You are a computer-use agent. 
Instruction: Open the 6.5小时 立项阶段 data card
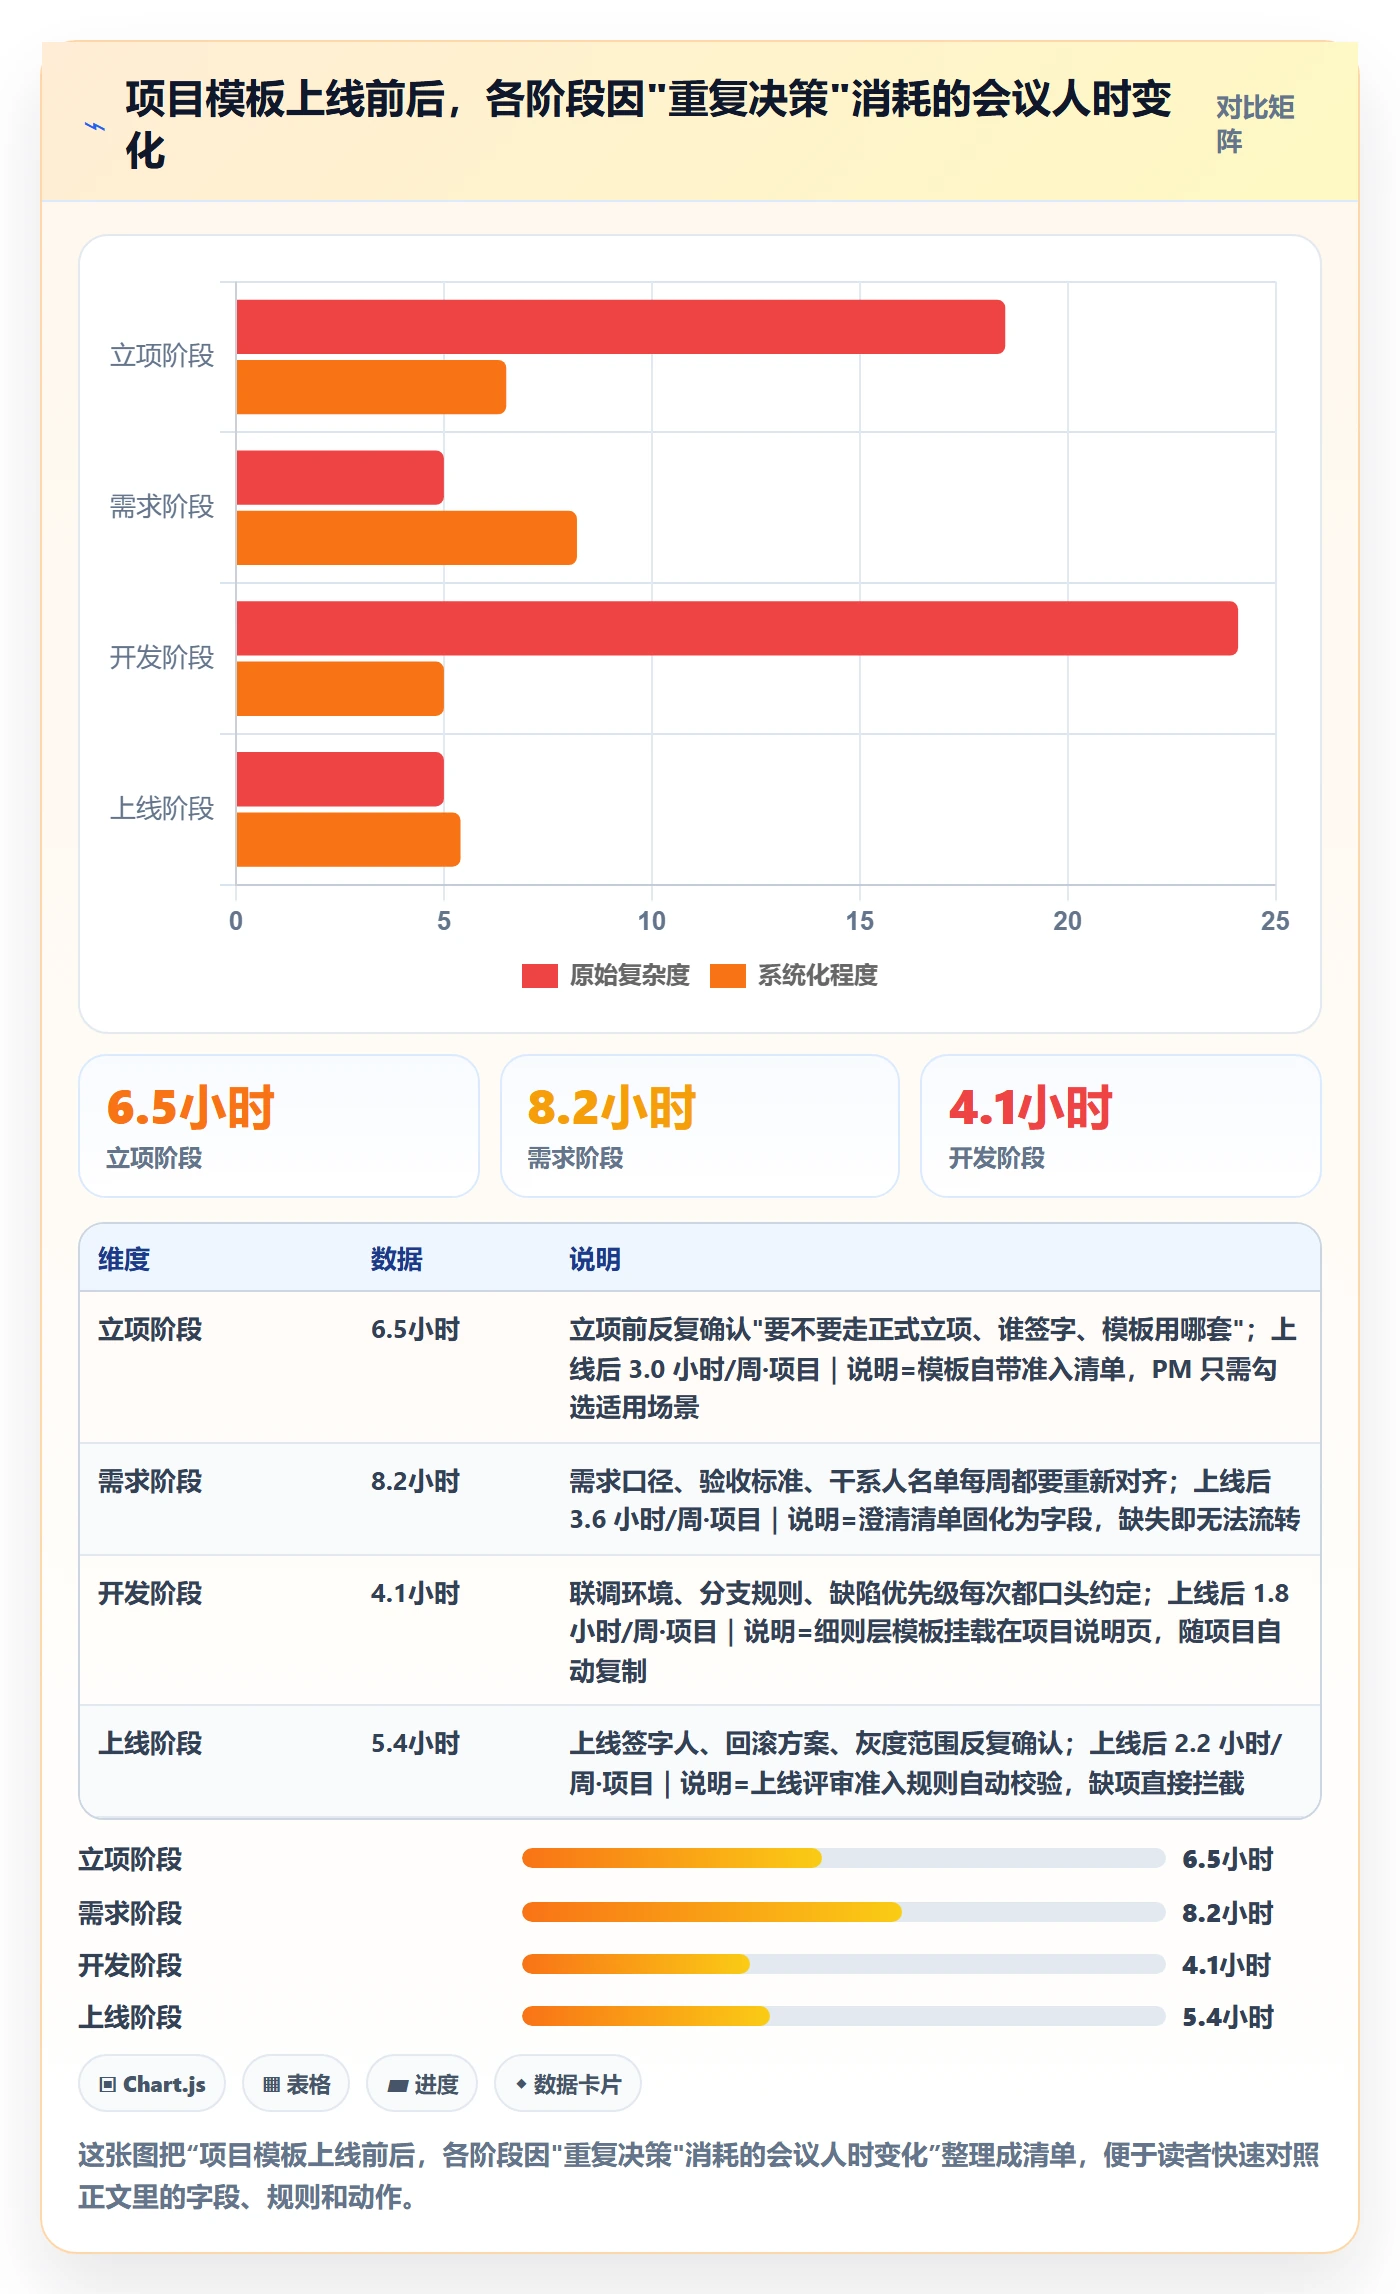point(279,1126)
